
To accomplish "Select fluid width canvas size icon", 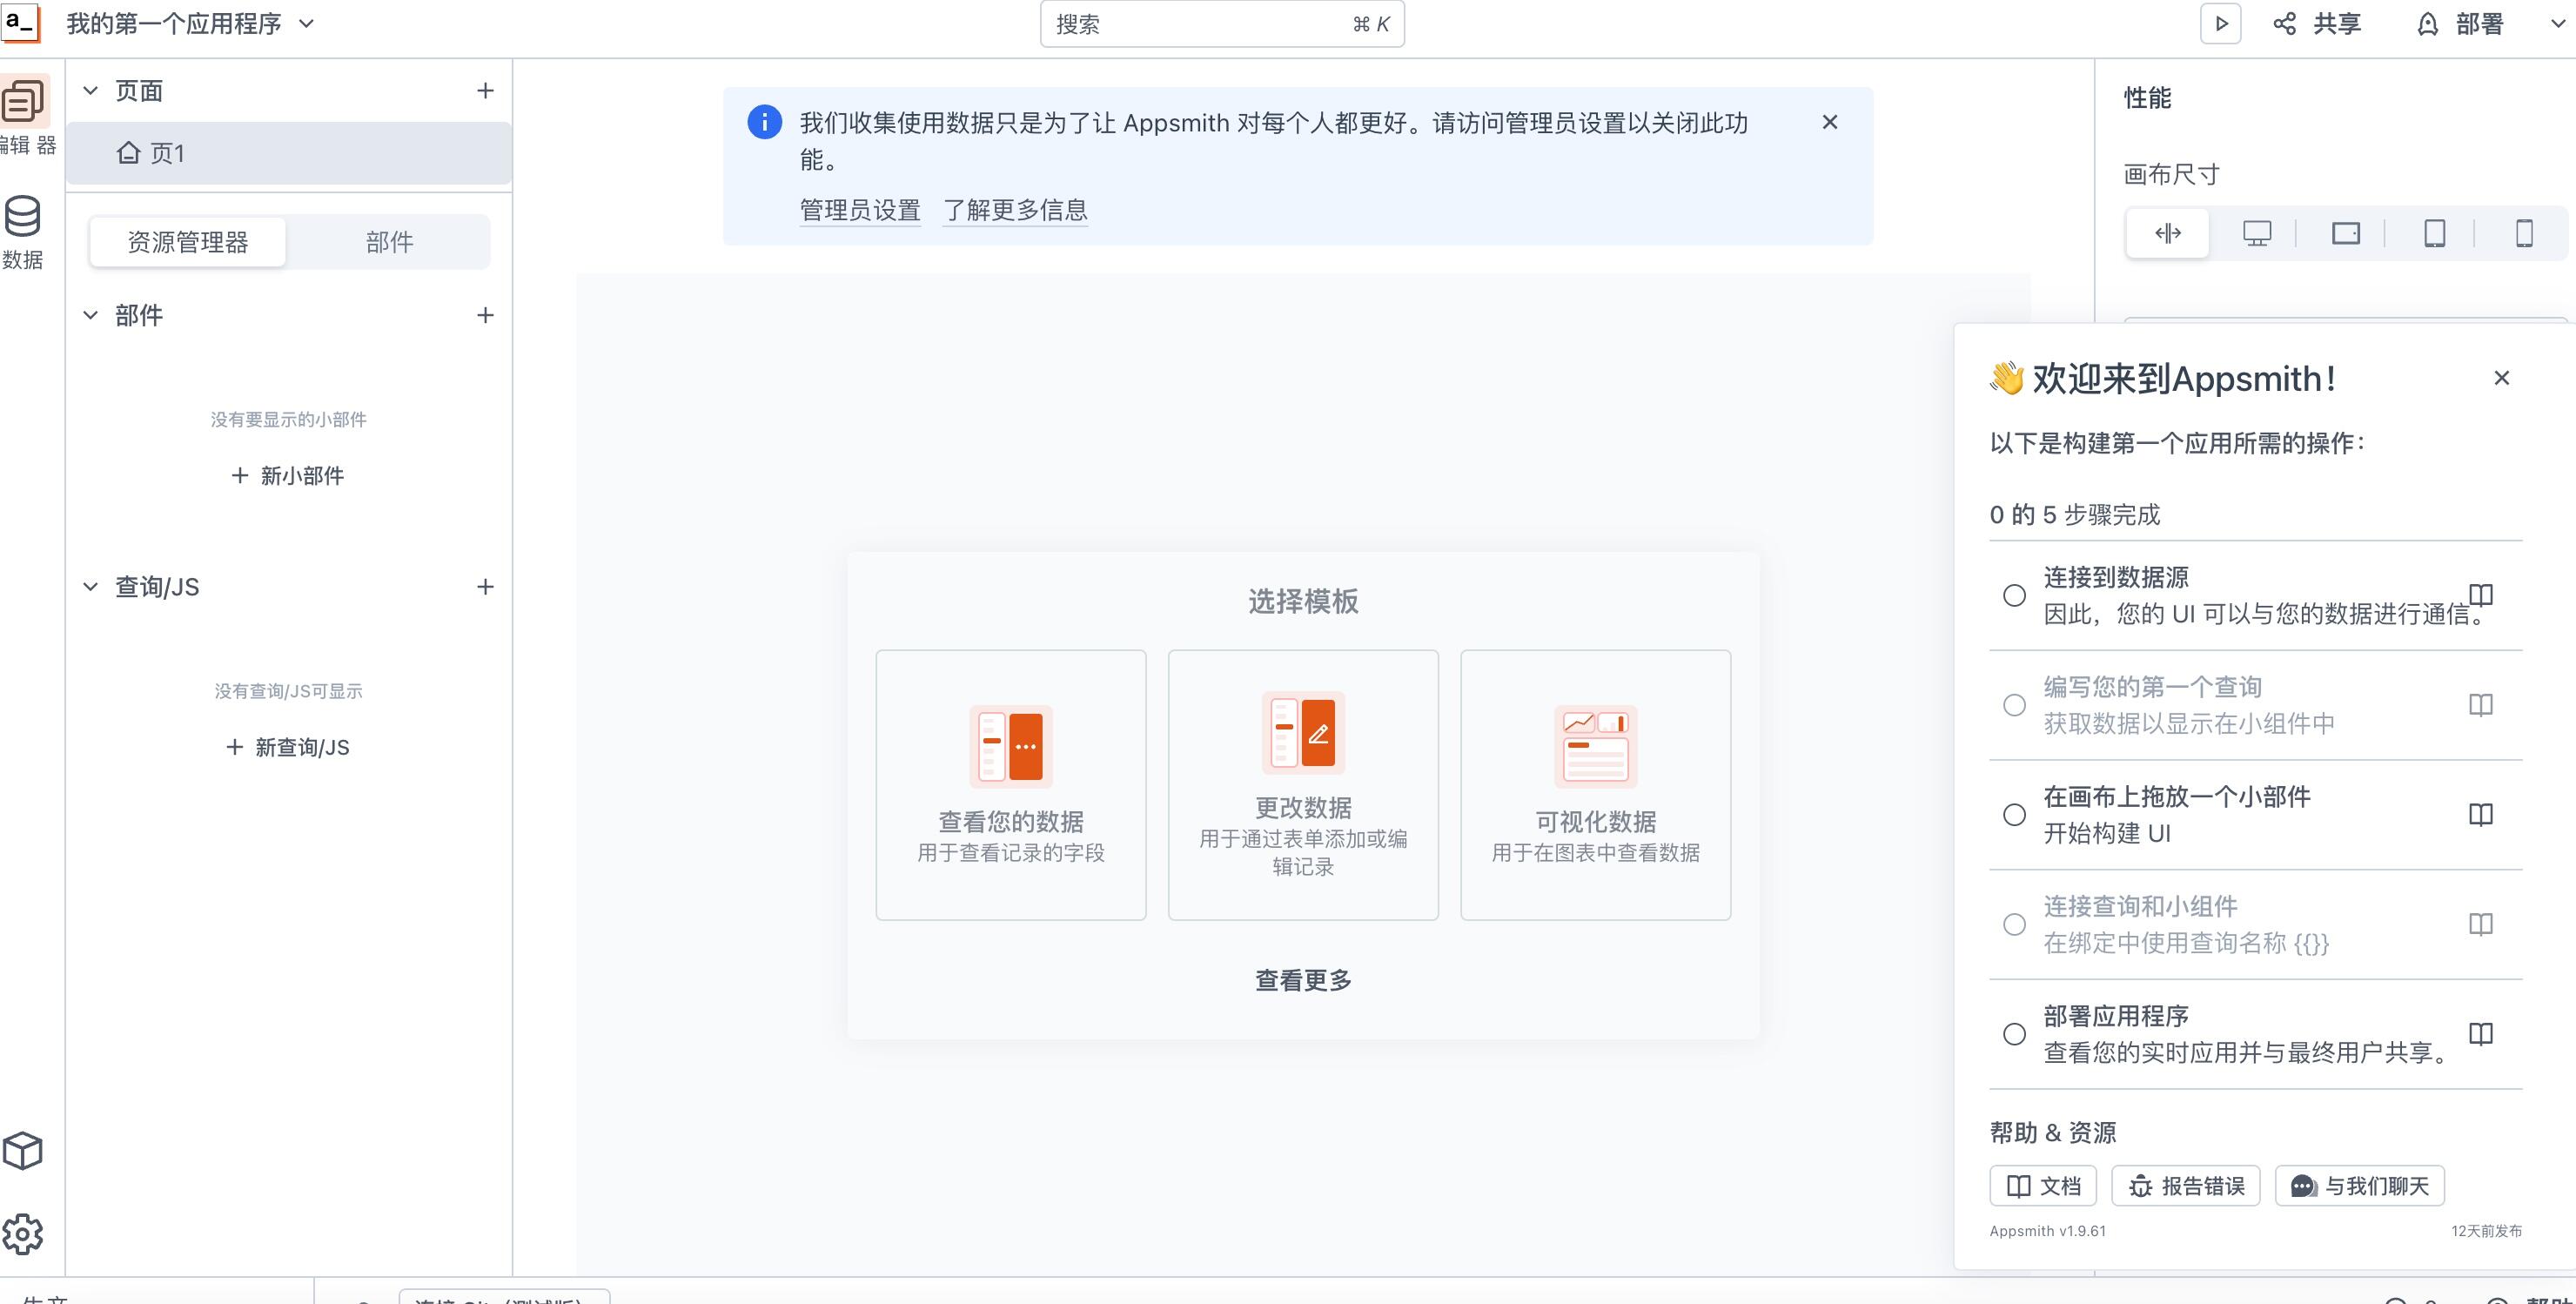I will (2168, 234).
